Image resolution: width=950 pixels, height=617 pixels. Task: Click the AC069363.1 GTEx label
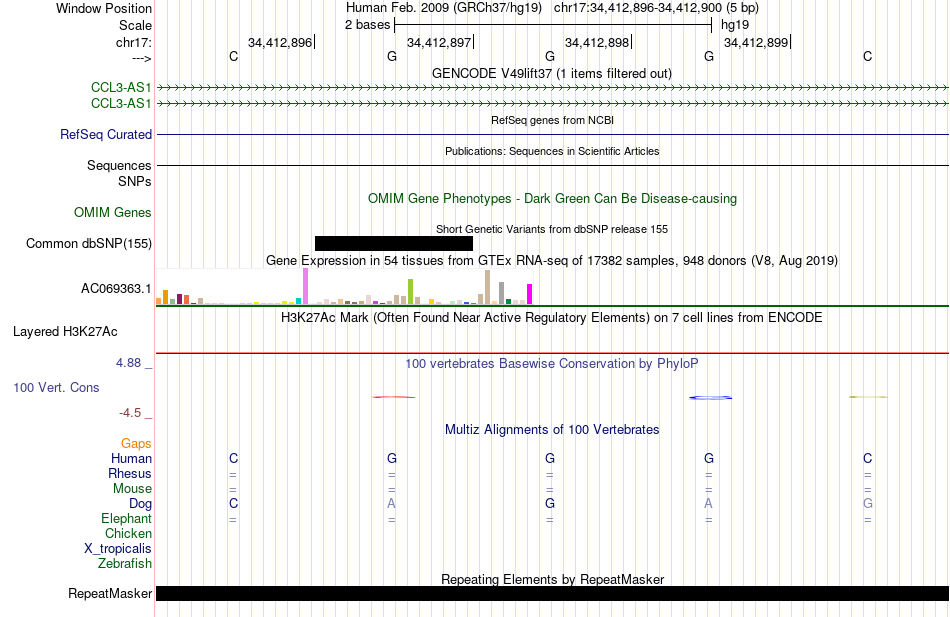(x=116, y=288)
